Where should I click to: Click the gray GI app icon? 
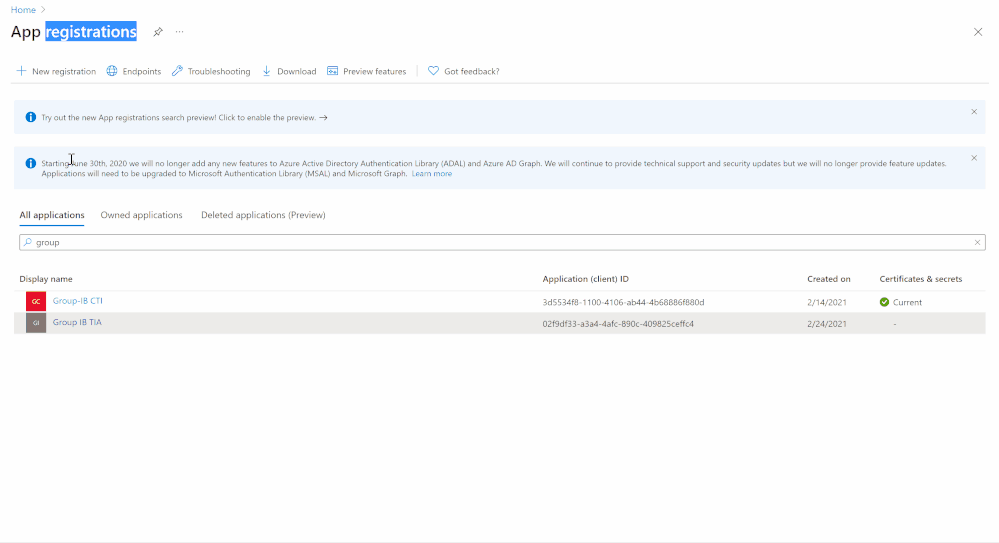pos(36,323)
